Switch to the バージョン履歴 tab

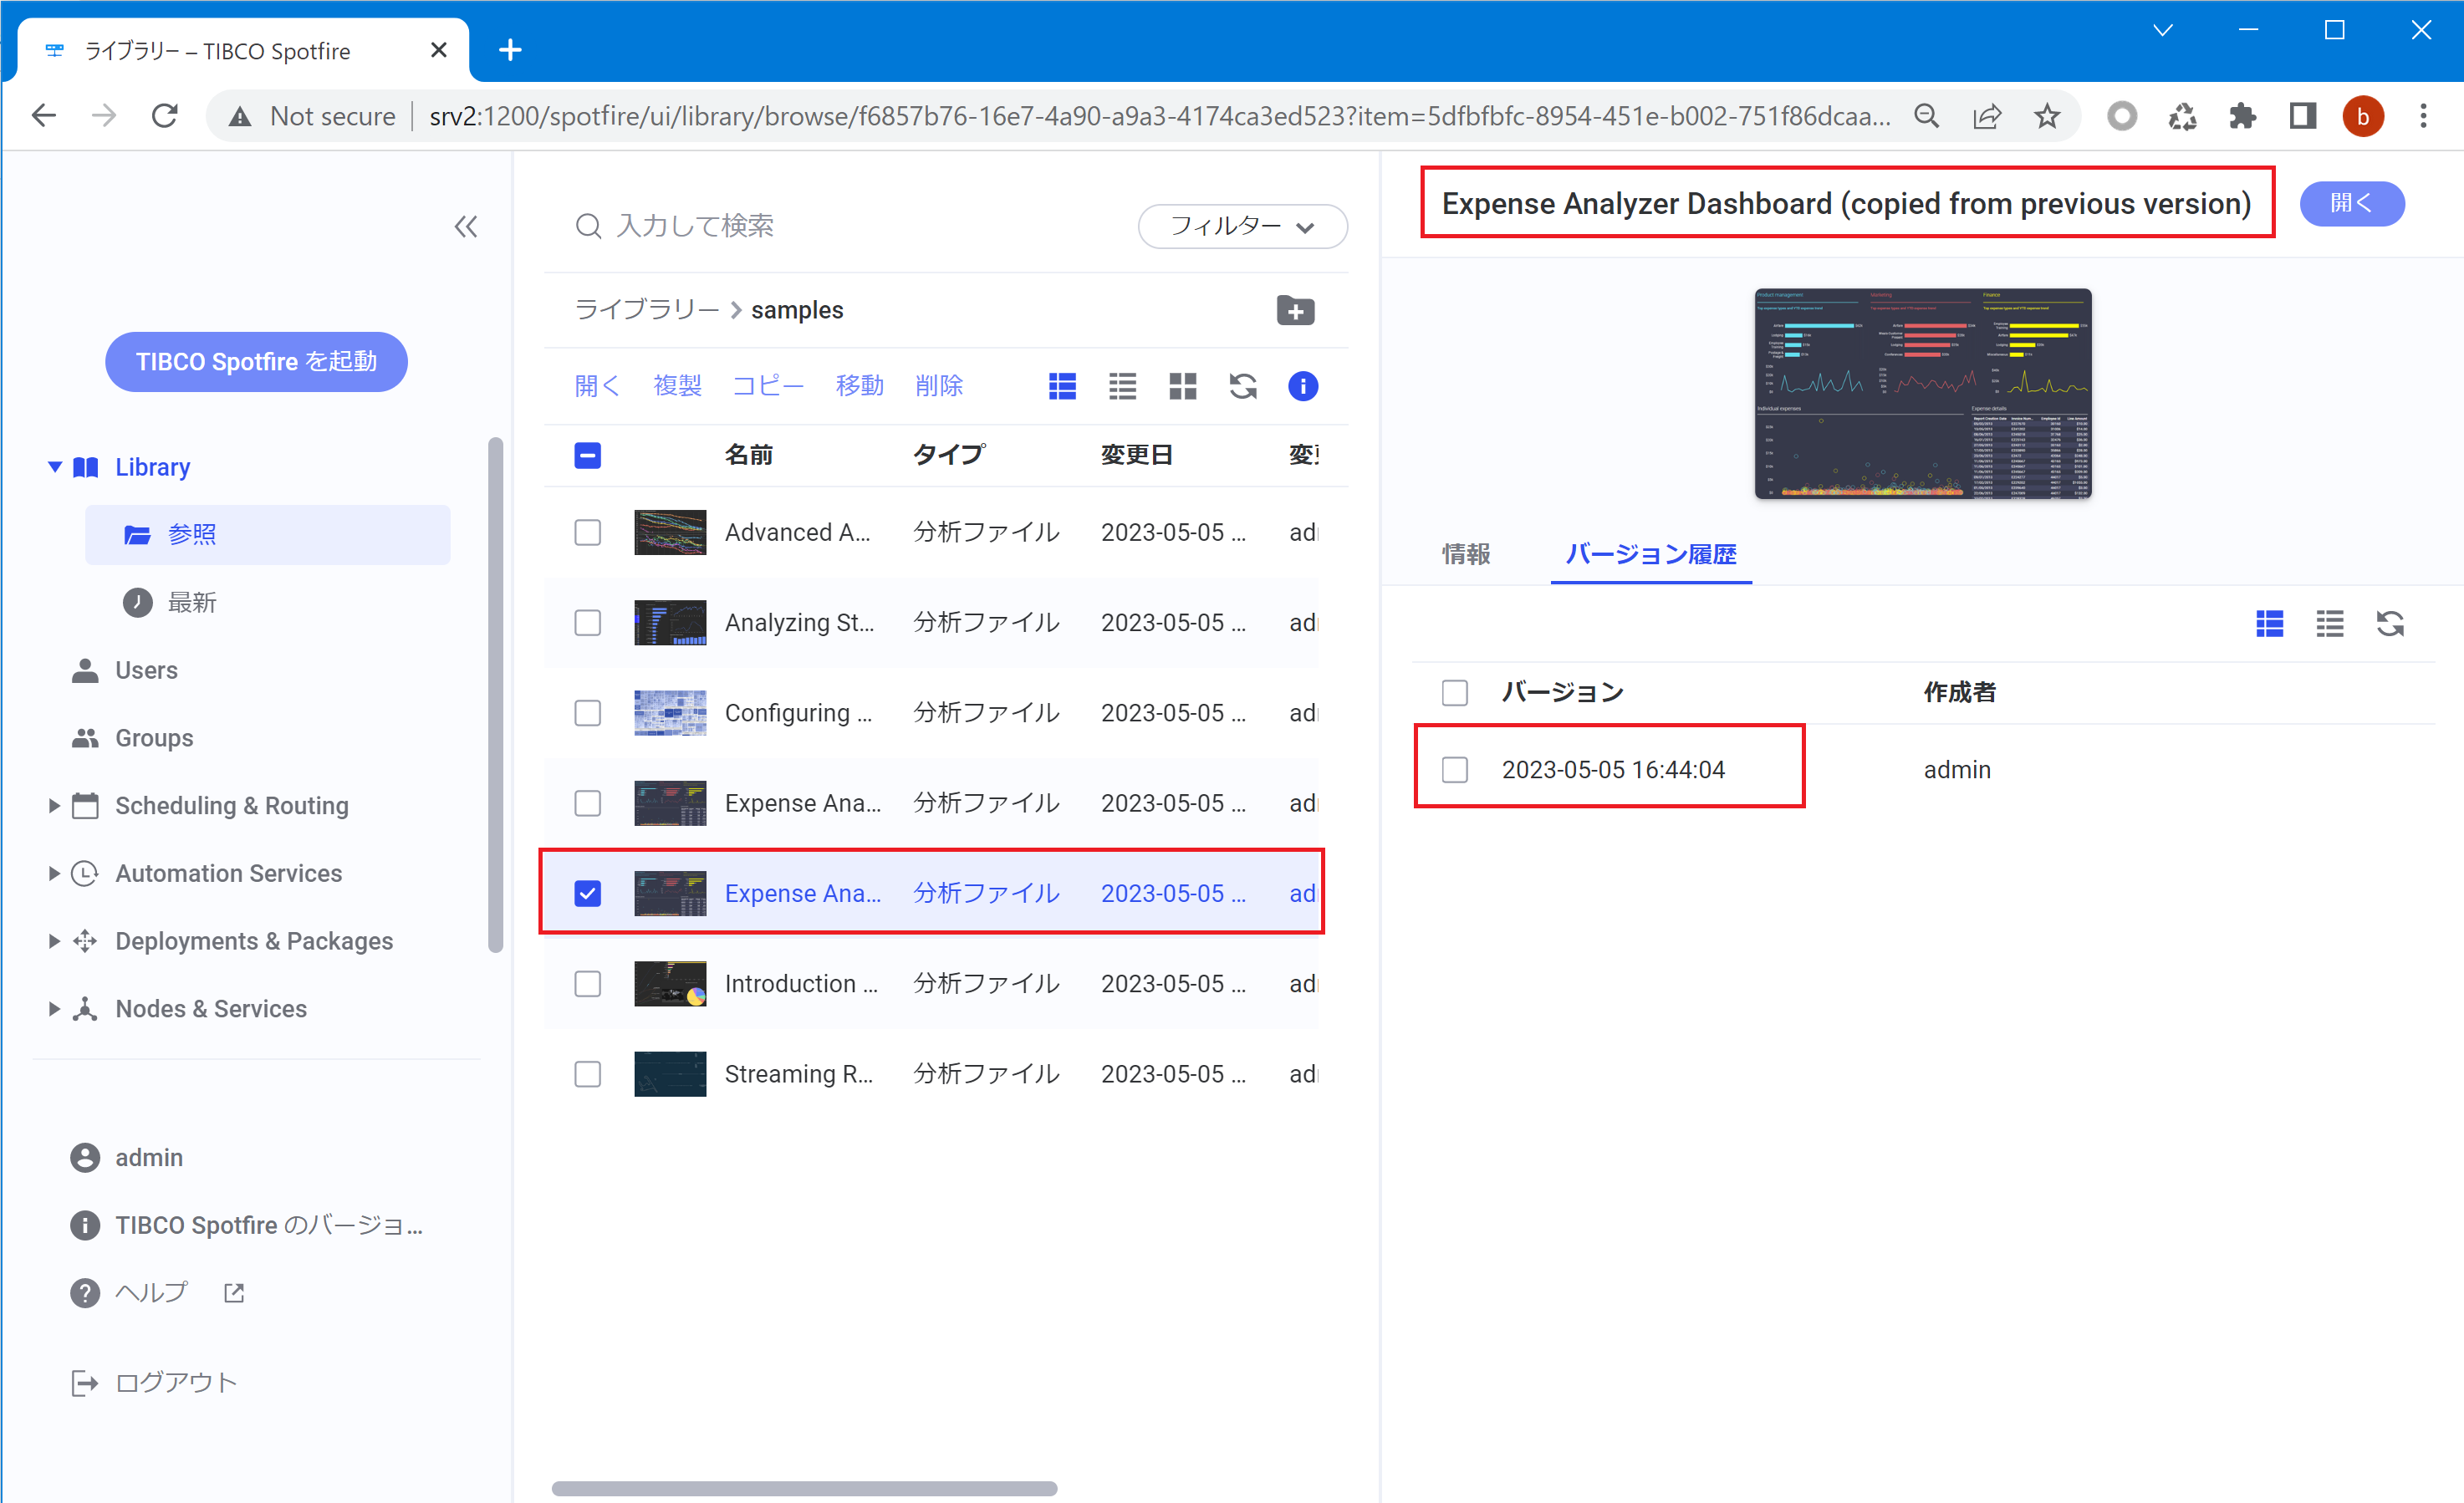coord(1651,555)
